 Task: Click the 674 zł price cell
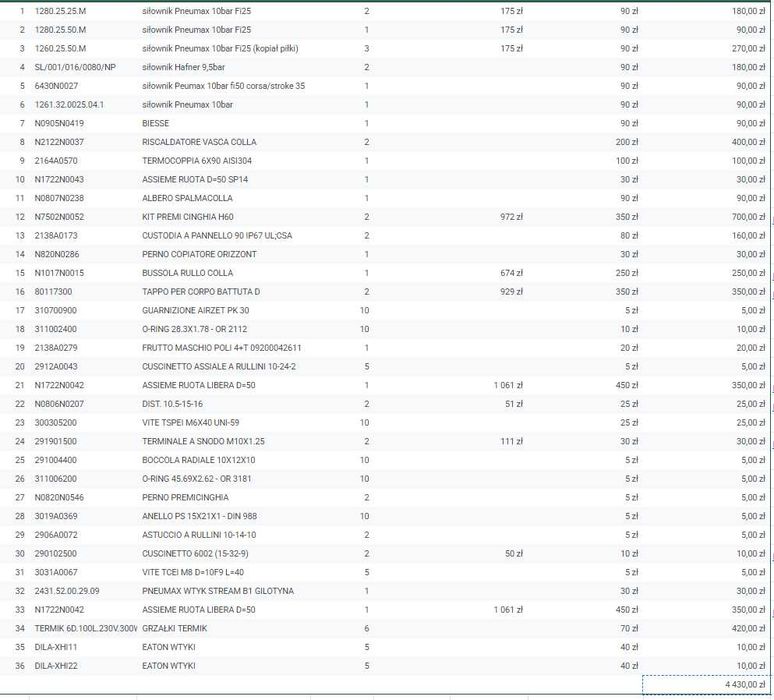(511, 273)
